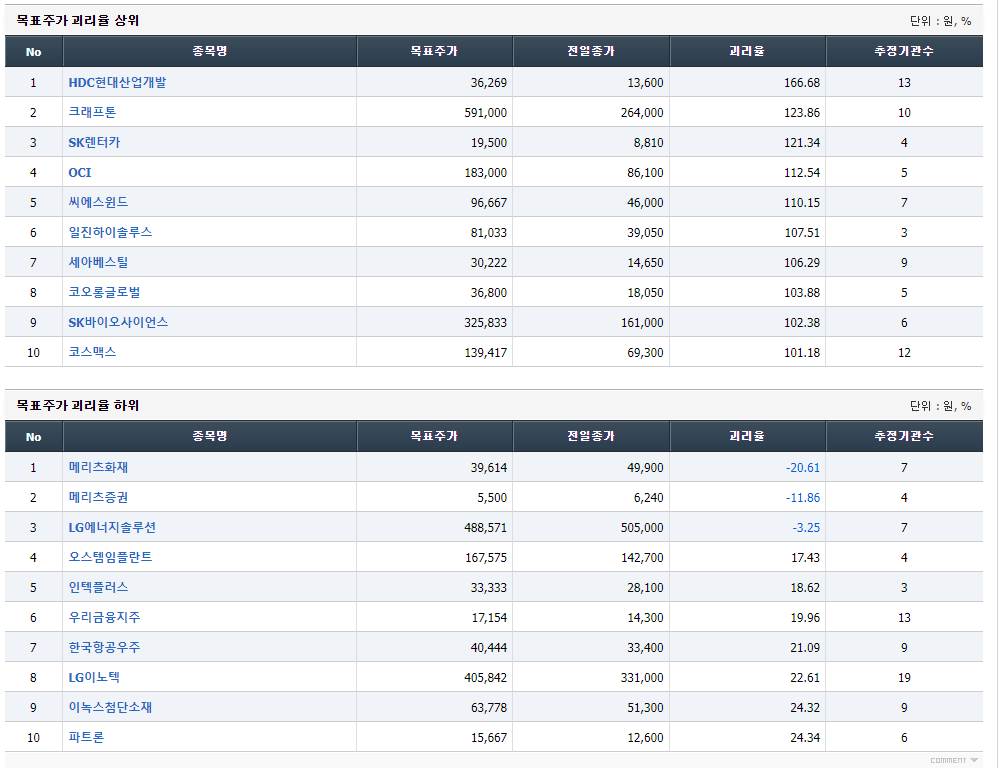Image resolution: width=1005 pixels, height=768 pixels.
Task: Click the 101.18 gap ratio value
Action: pyautogui.click(x=802, y=353)
